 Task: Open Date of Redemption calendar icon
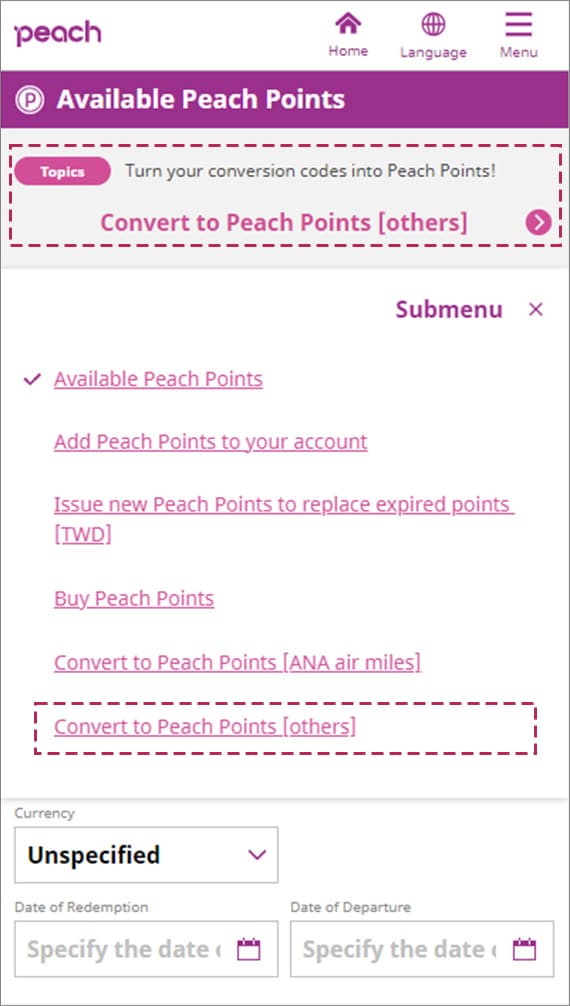[248, 949]
